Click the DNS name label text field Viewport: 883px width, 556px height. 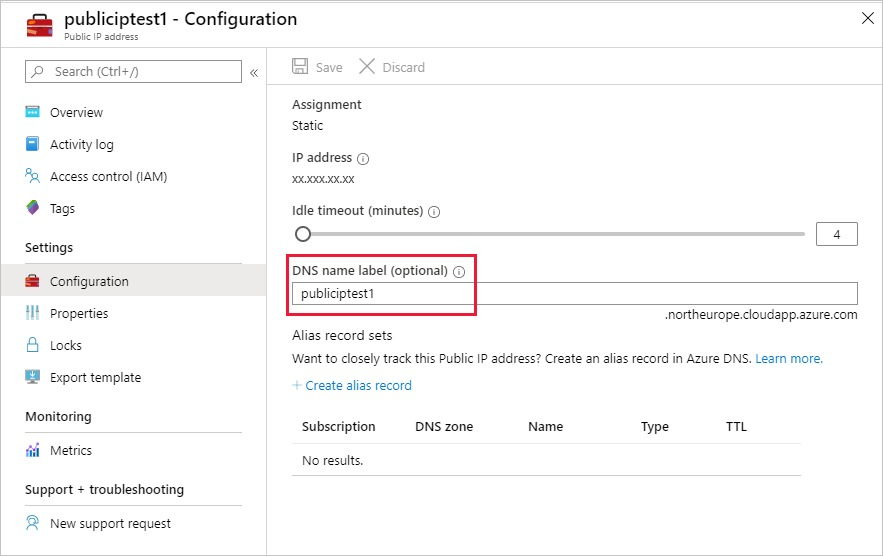[x=574, y=293]
